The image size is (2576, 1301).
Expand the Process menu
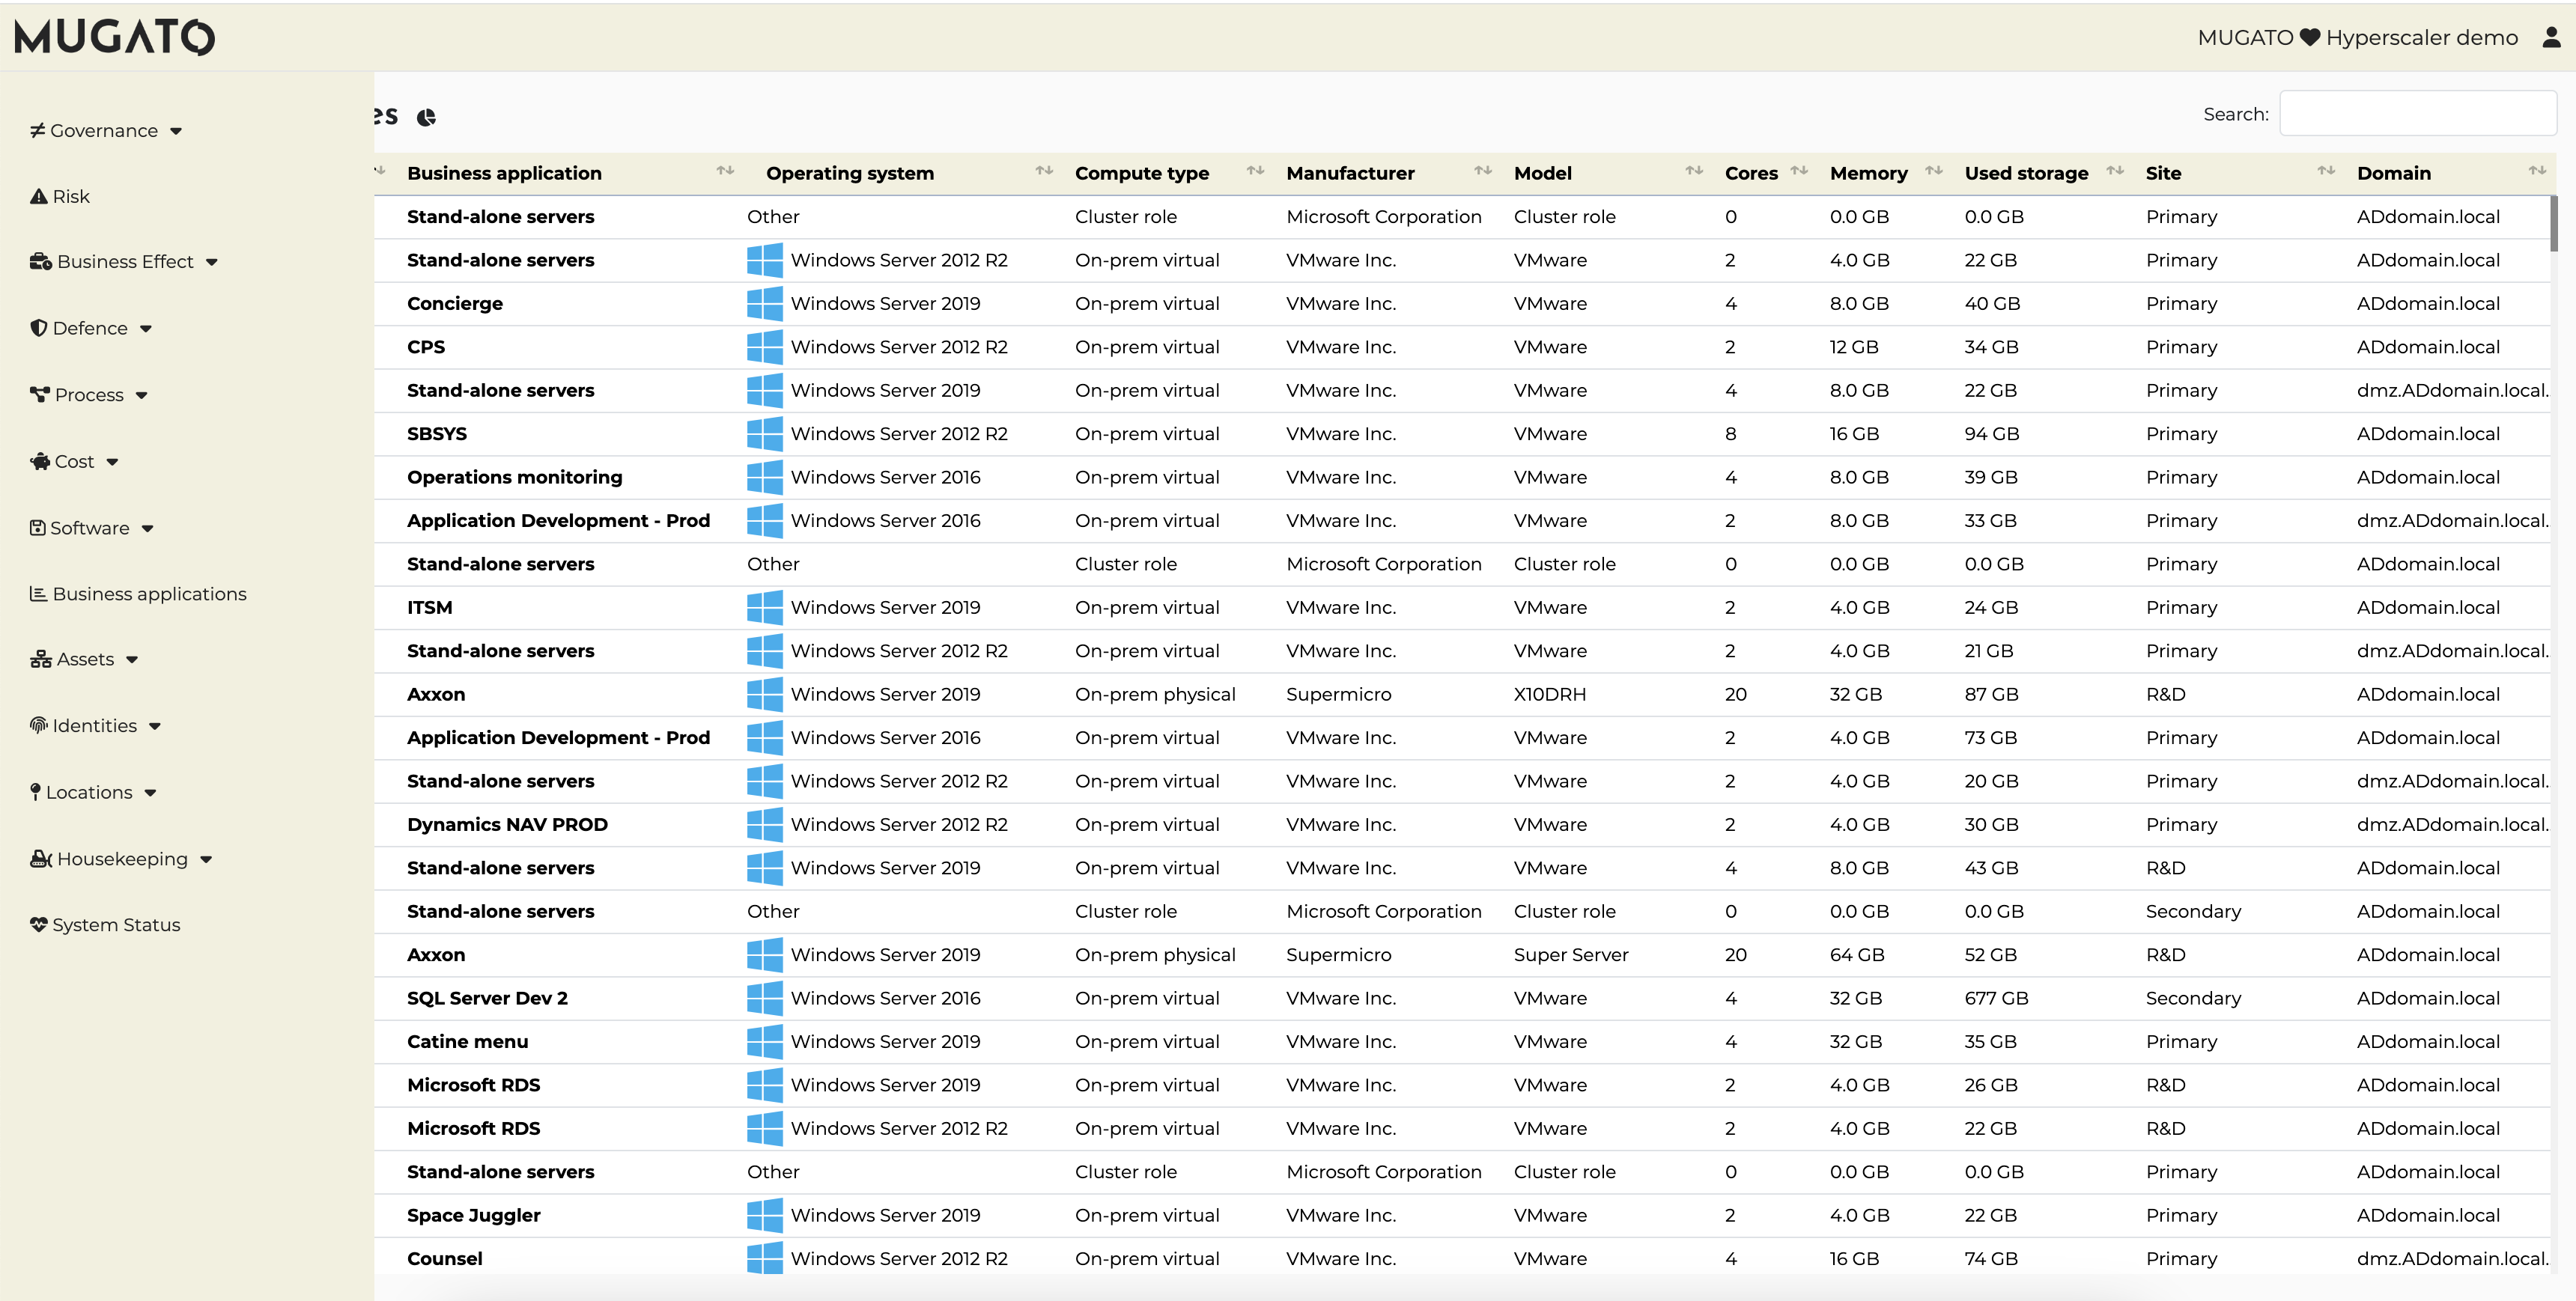click(142, 395)
